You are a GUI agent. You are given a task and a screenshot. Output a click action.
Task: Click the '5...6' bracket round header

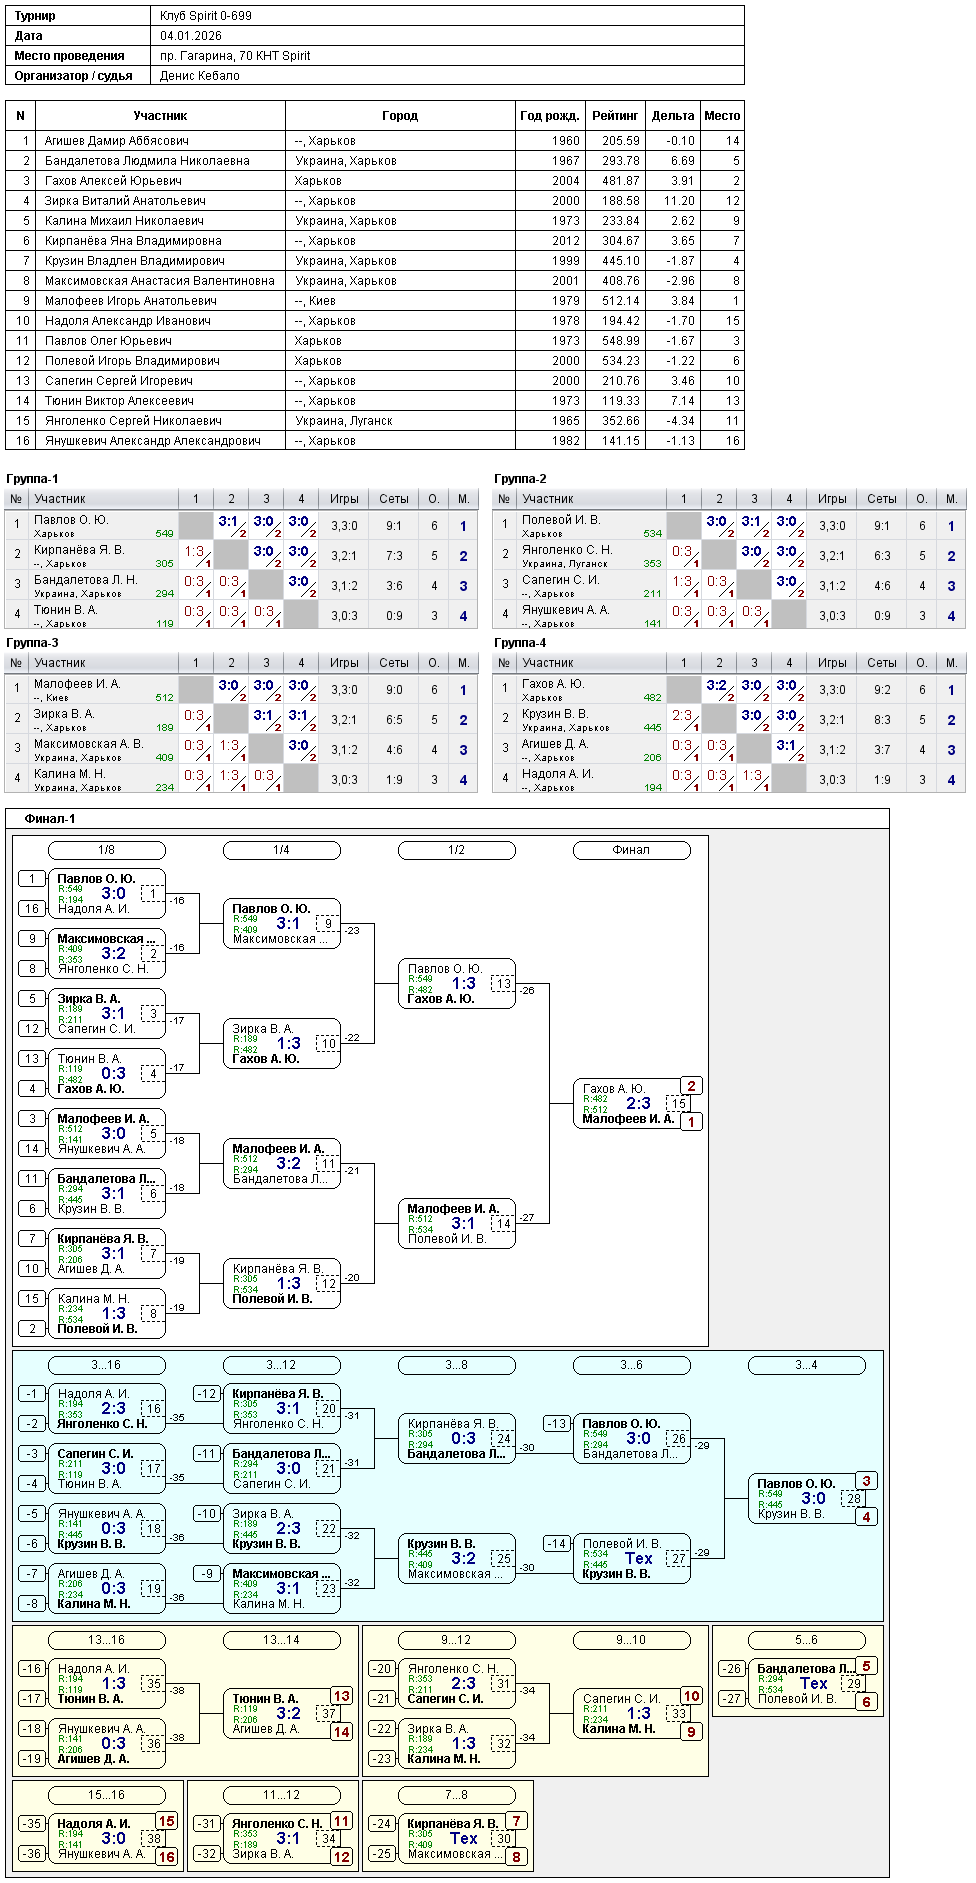click(806, 1640)
